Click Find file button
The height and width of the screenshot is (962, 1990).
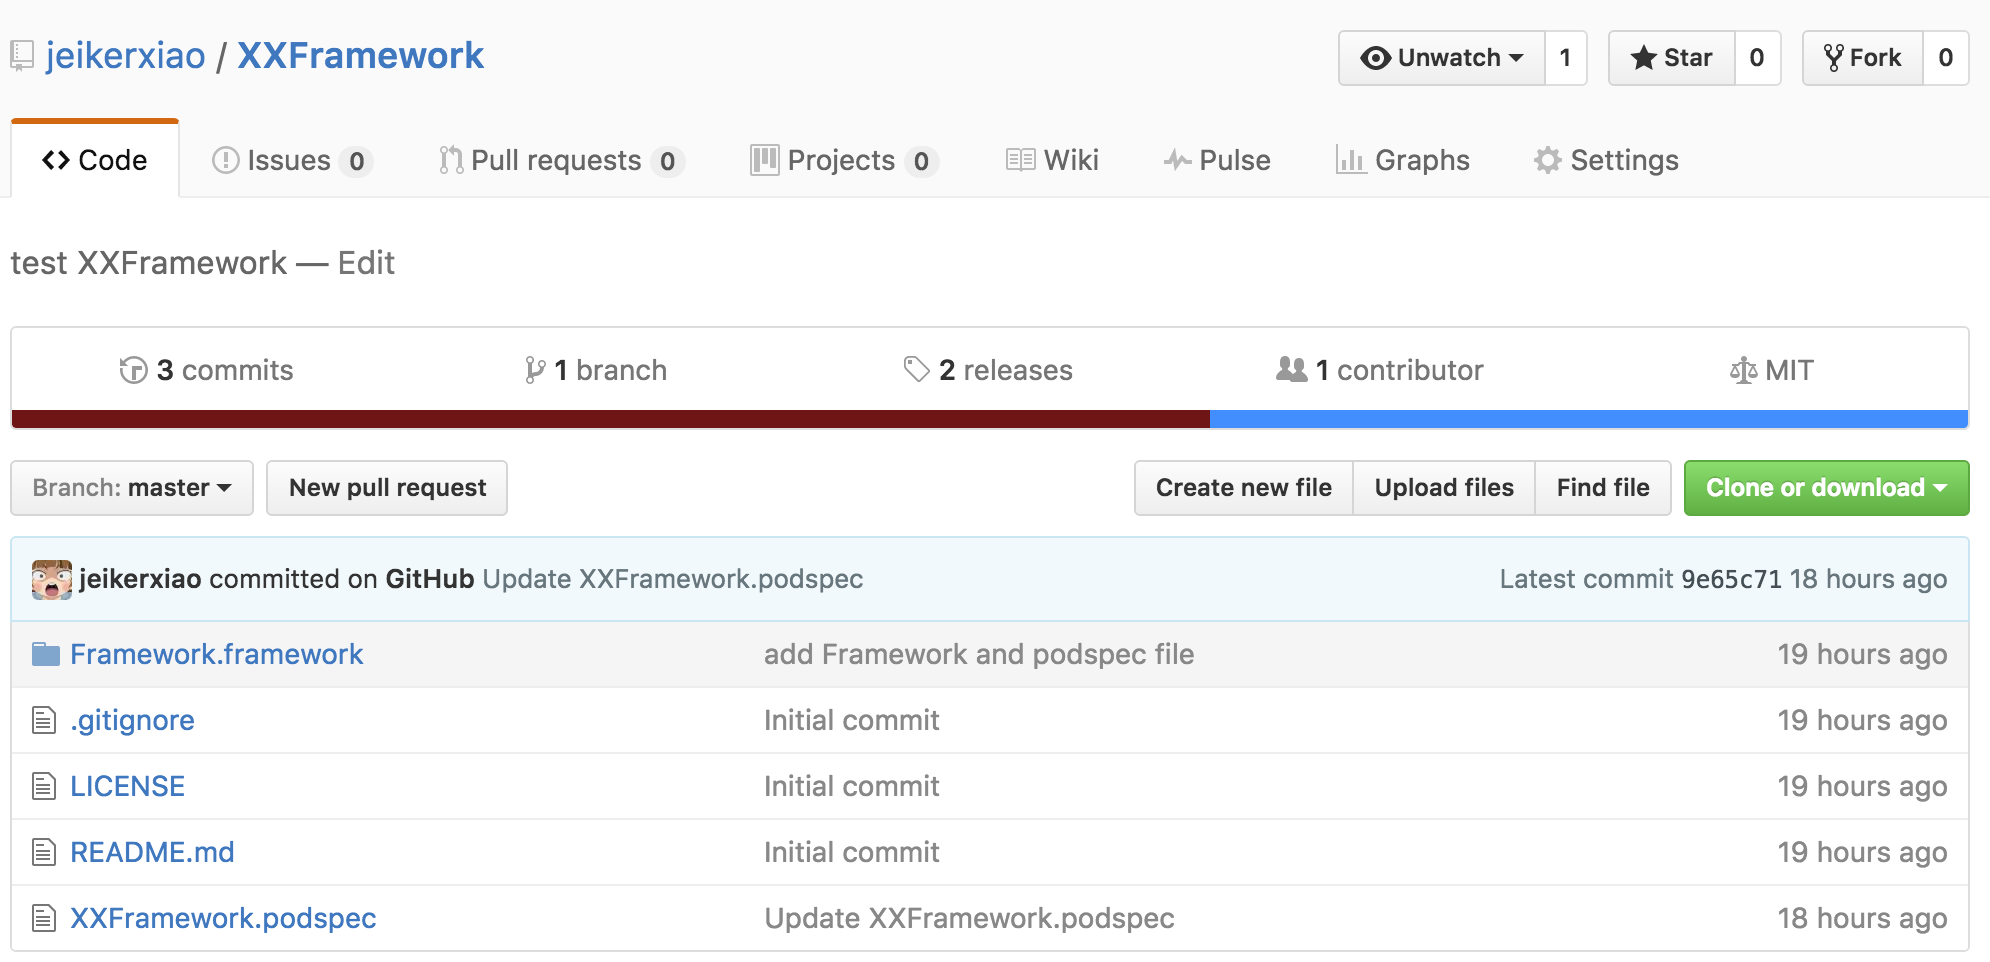(1603, 488)
